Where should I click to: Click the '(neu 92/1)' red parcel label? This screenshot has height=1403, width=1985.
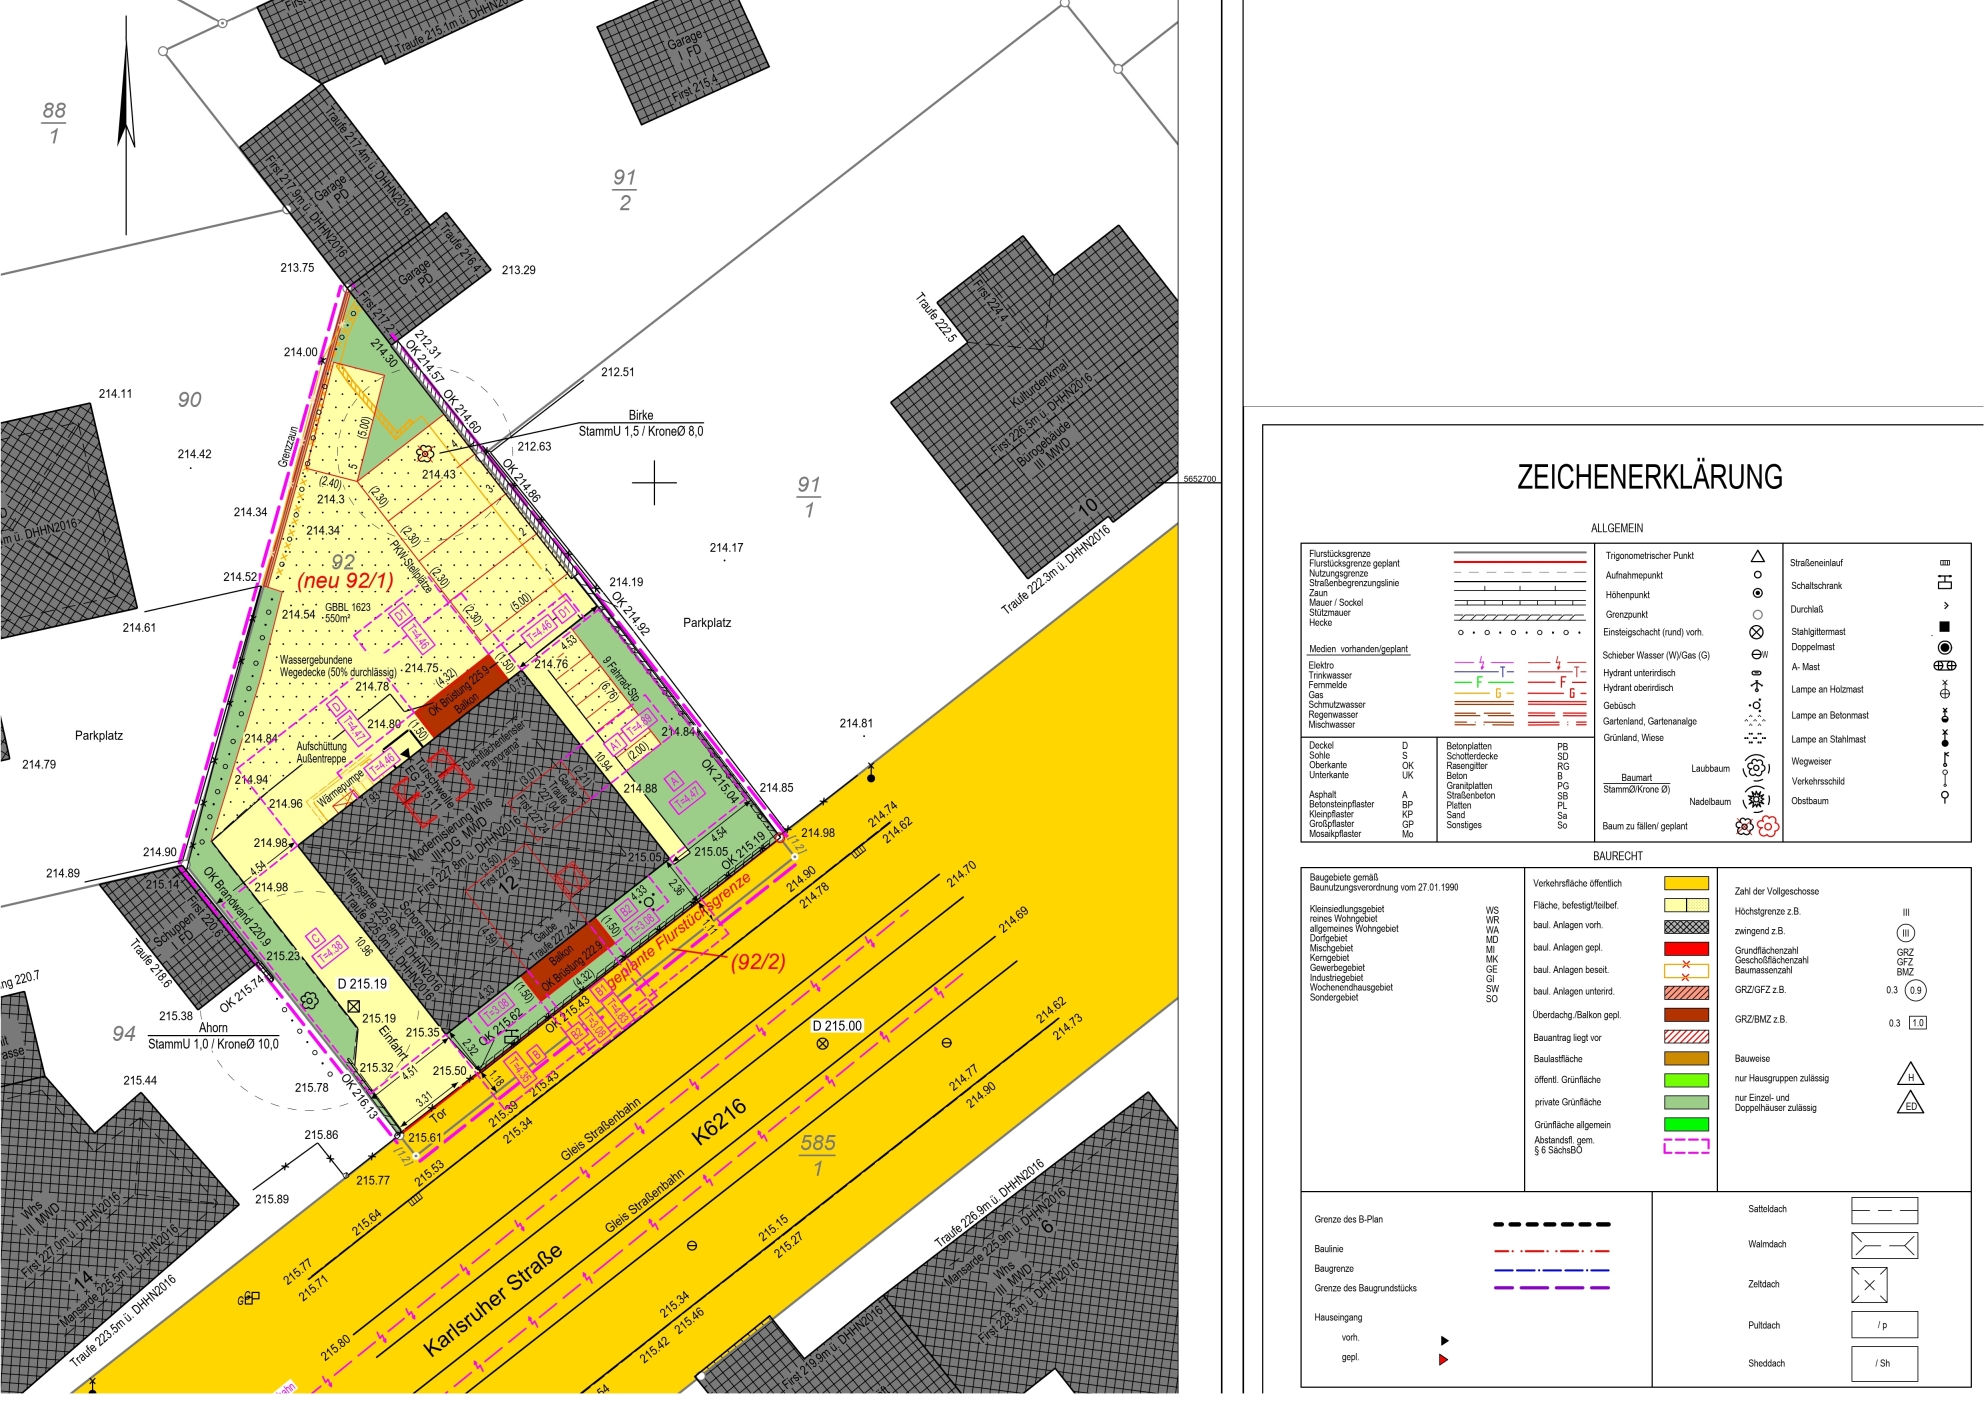point(345,581)
